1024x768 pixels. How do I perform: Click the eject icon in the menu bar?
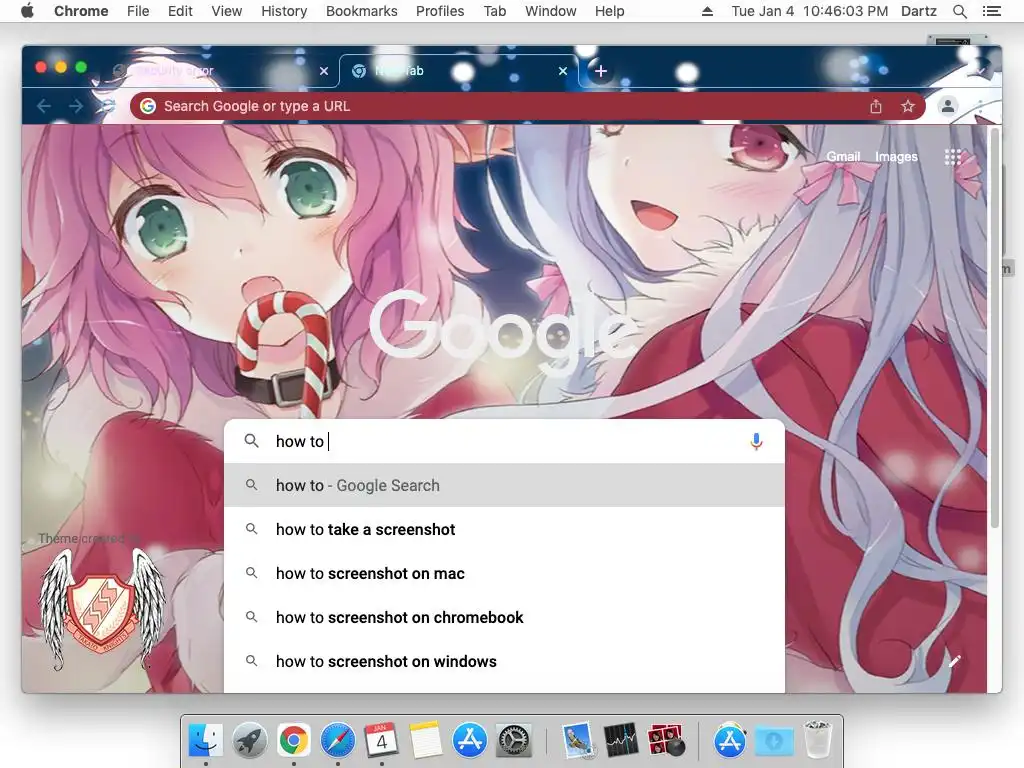(x=707, y=11)
